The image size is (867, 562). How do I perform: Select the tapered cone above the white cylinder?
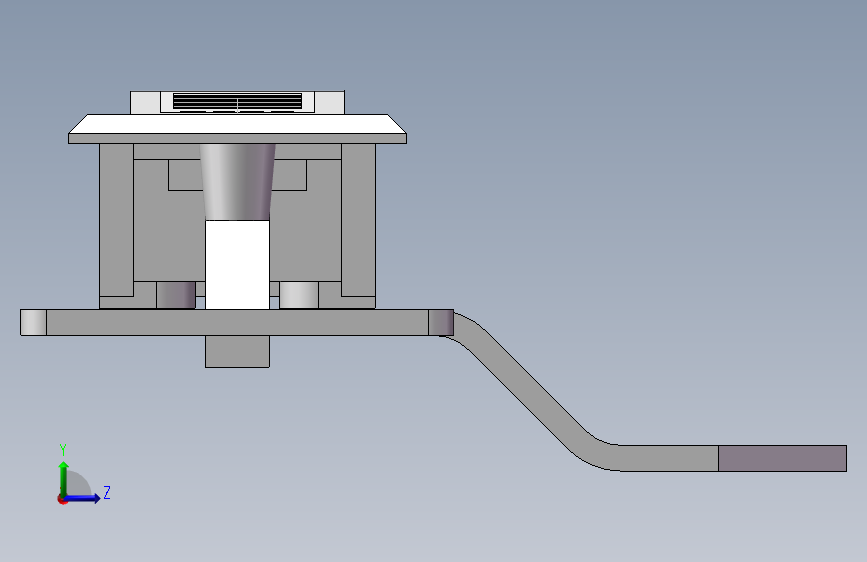point(237,182)
